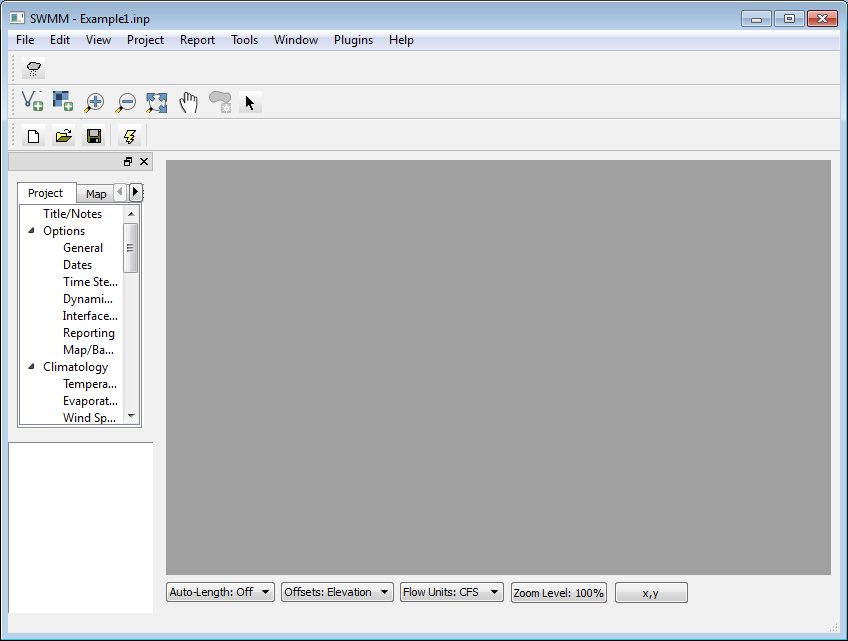Viewport: 848px width, 641px height.
Task: Select Time Steps tree item
Action: coord(90,282)
